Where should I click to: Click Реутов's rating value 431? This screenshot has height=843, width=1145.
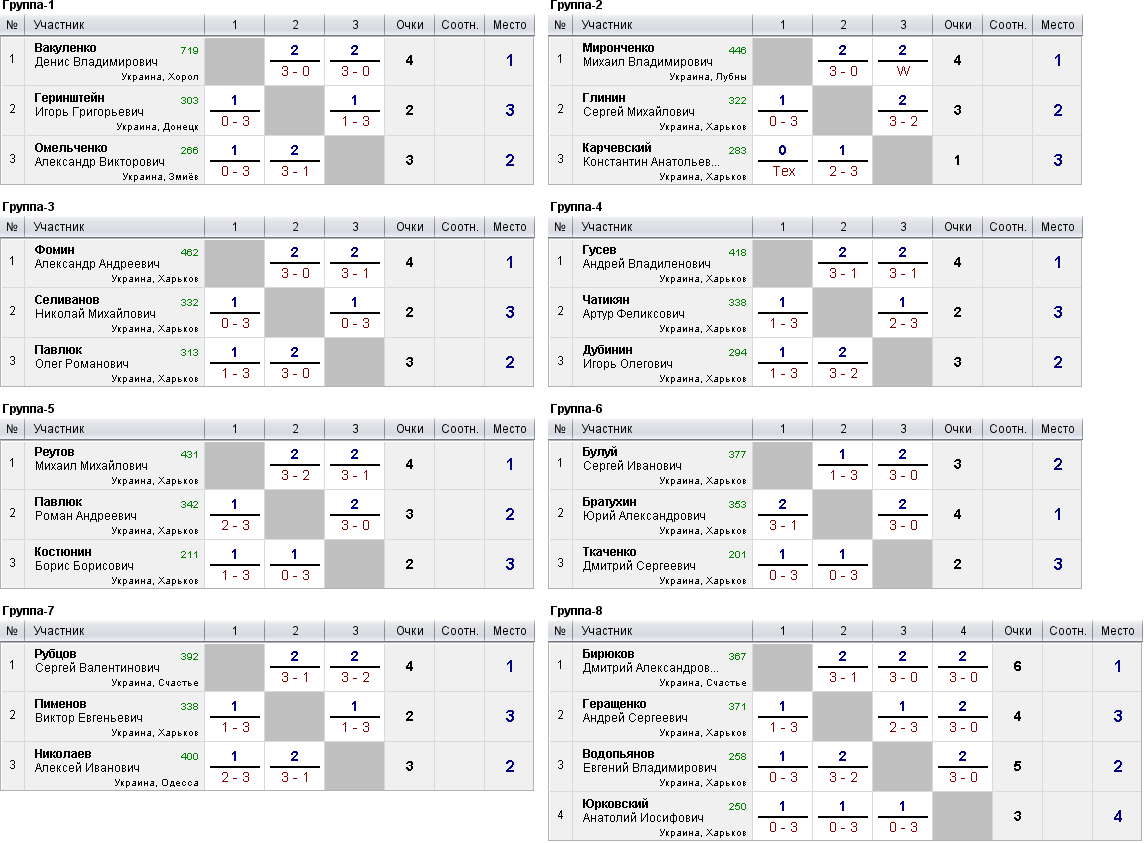pos(189,454)
